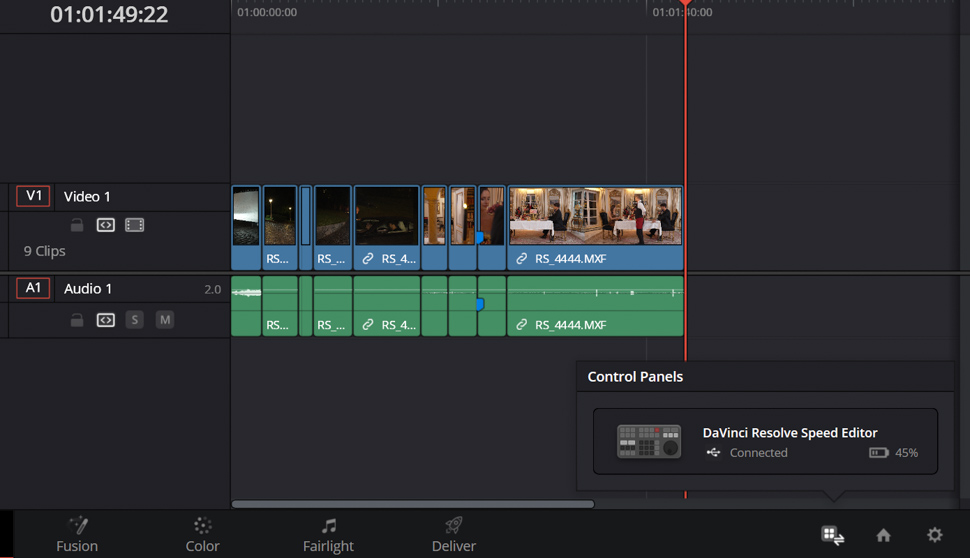
Task: Click the horizontal timeline scrollbar
Action: pyautogui.click(x=412, y=504)
